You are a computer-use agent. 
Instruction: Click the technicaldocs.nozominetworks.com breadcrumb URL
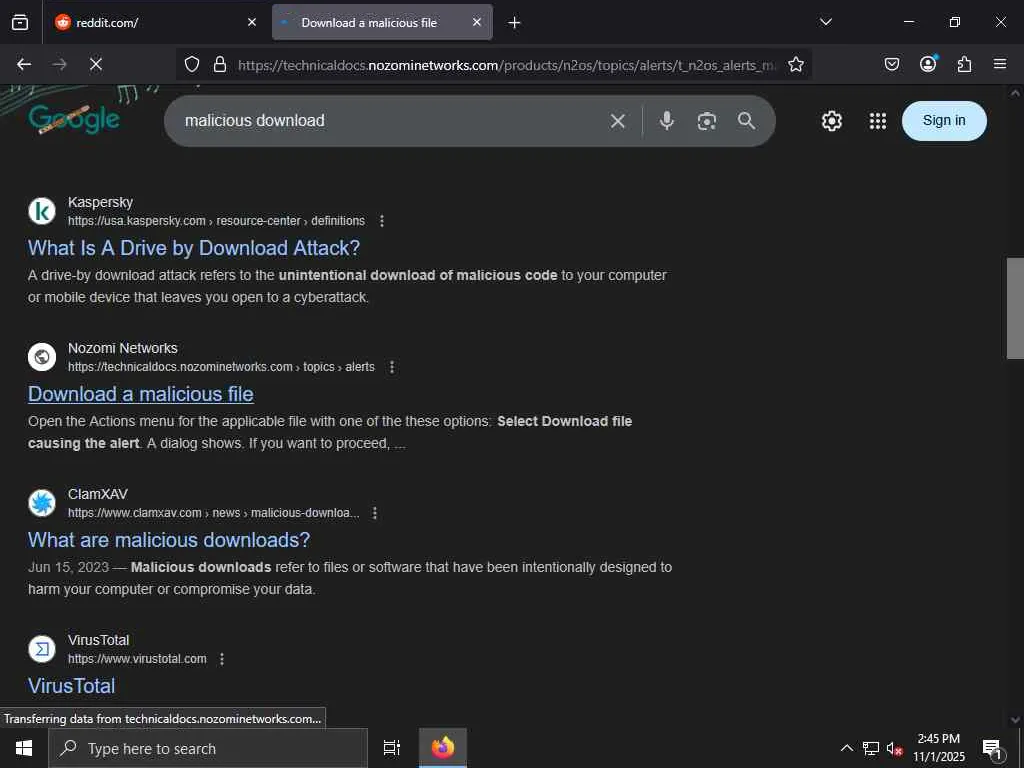[x=221, y=367]
